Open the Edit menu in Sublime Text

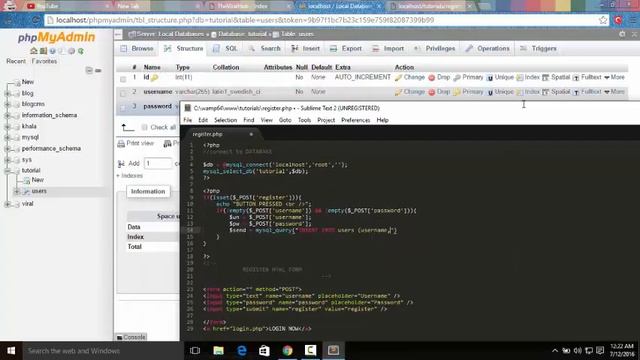click(203, 120)
